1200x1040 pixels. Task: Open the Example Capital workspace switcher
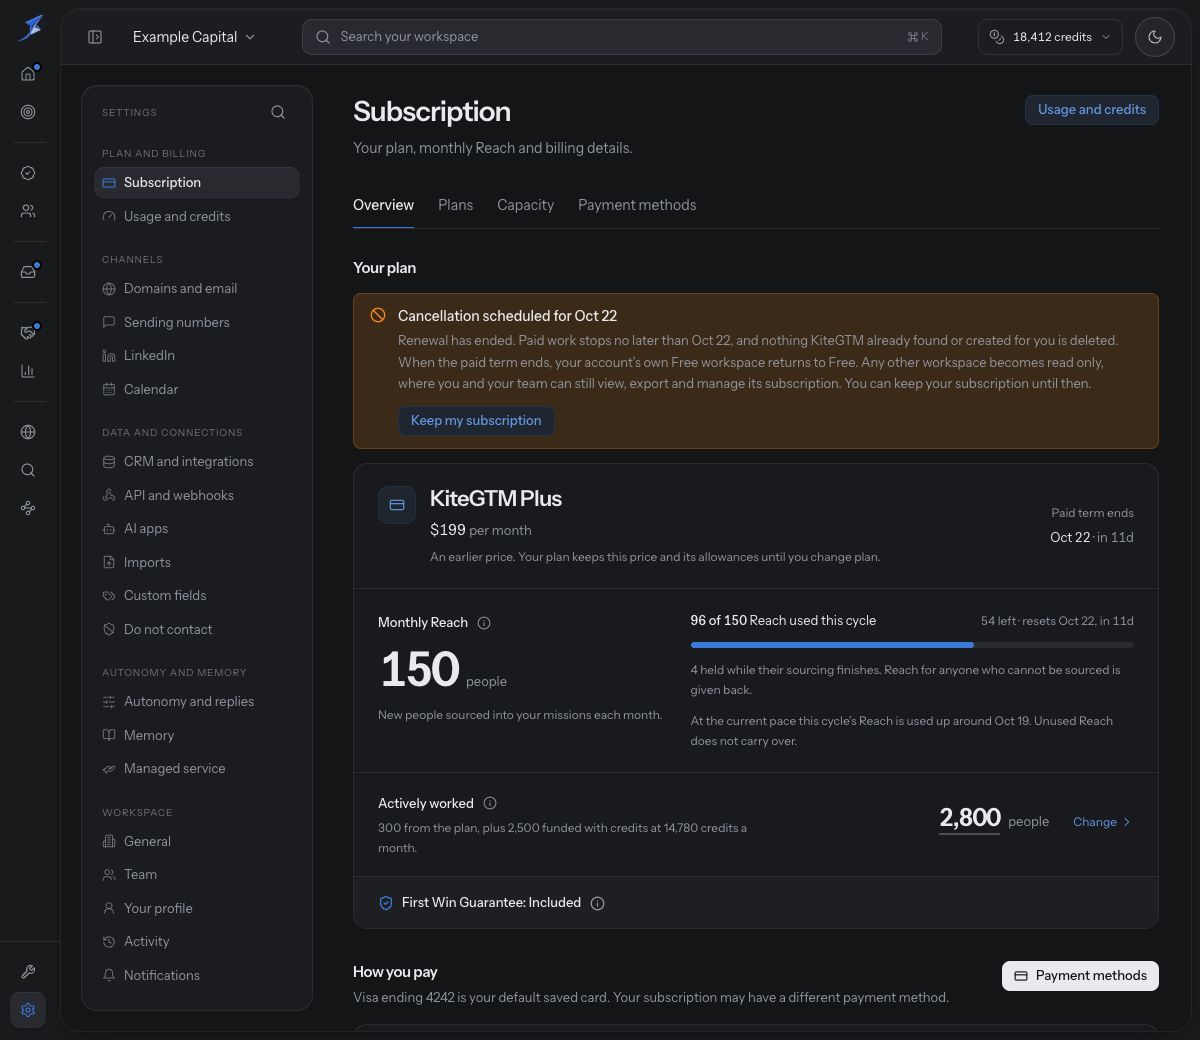tap(194, 37)
